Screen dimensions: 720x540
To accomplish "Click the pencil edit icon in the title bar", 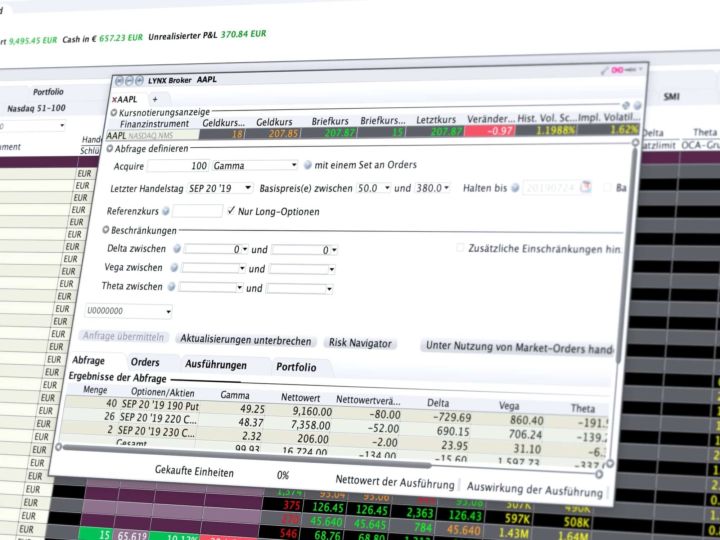I will pos(604,71).
